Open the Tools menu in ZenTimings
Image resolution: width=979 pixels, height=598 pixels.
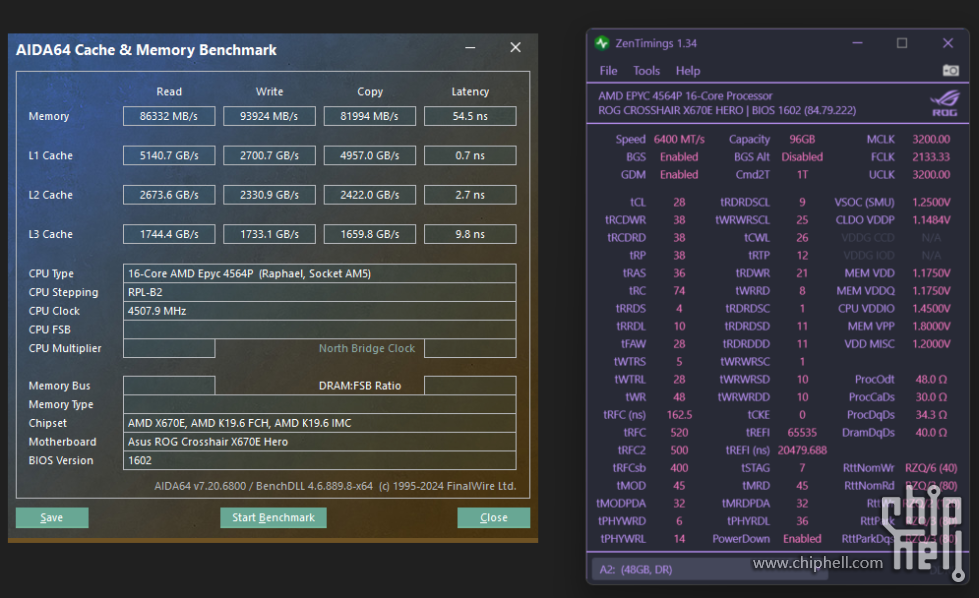click(646, 71)
